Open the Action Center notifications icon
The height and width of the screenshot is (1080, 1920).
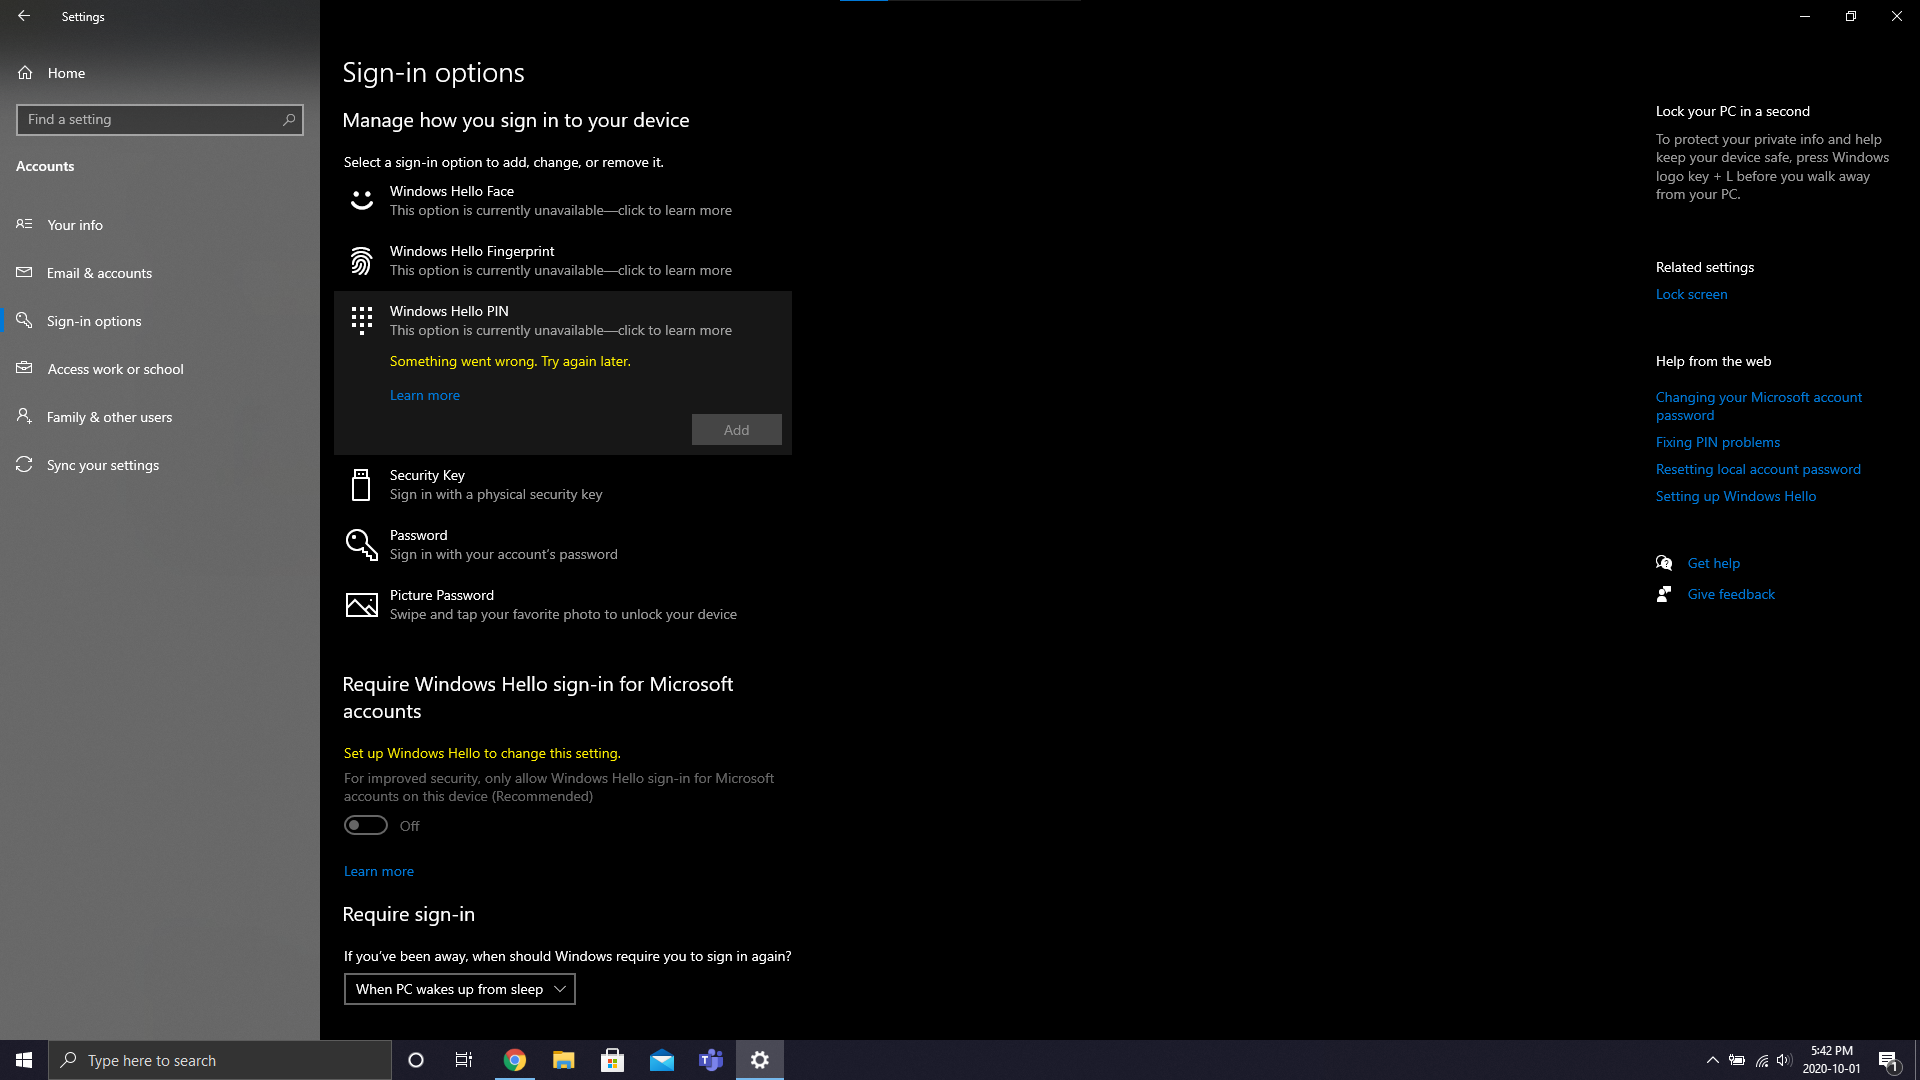point(1889,1060)
